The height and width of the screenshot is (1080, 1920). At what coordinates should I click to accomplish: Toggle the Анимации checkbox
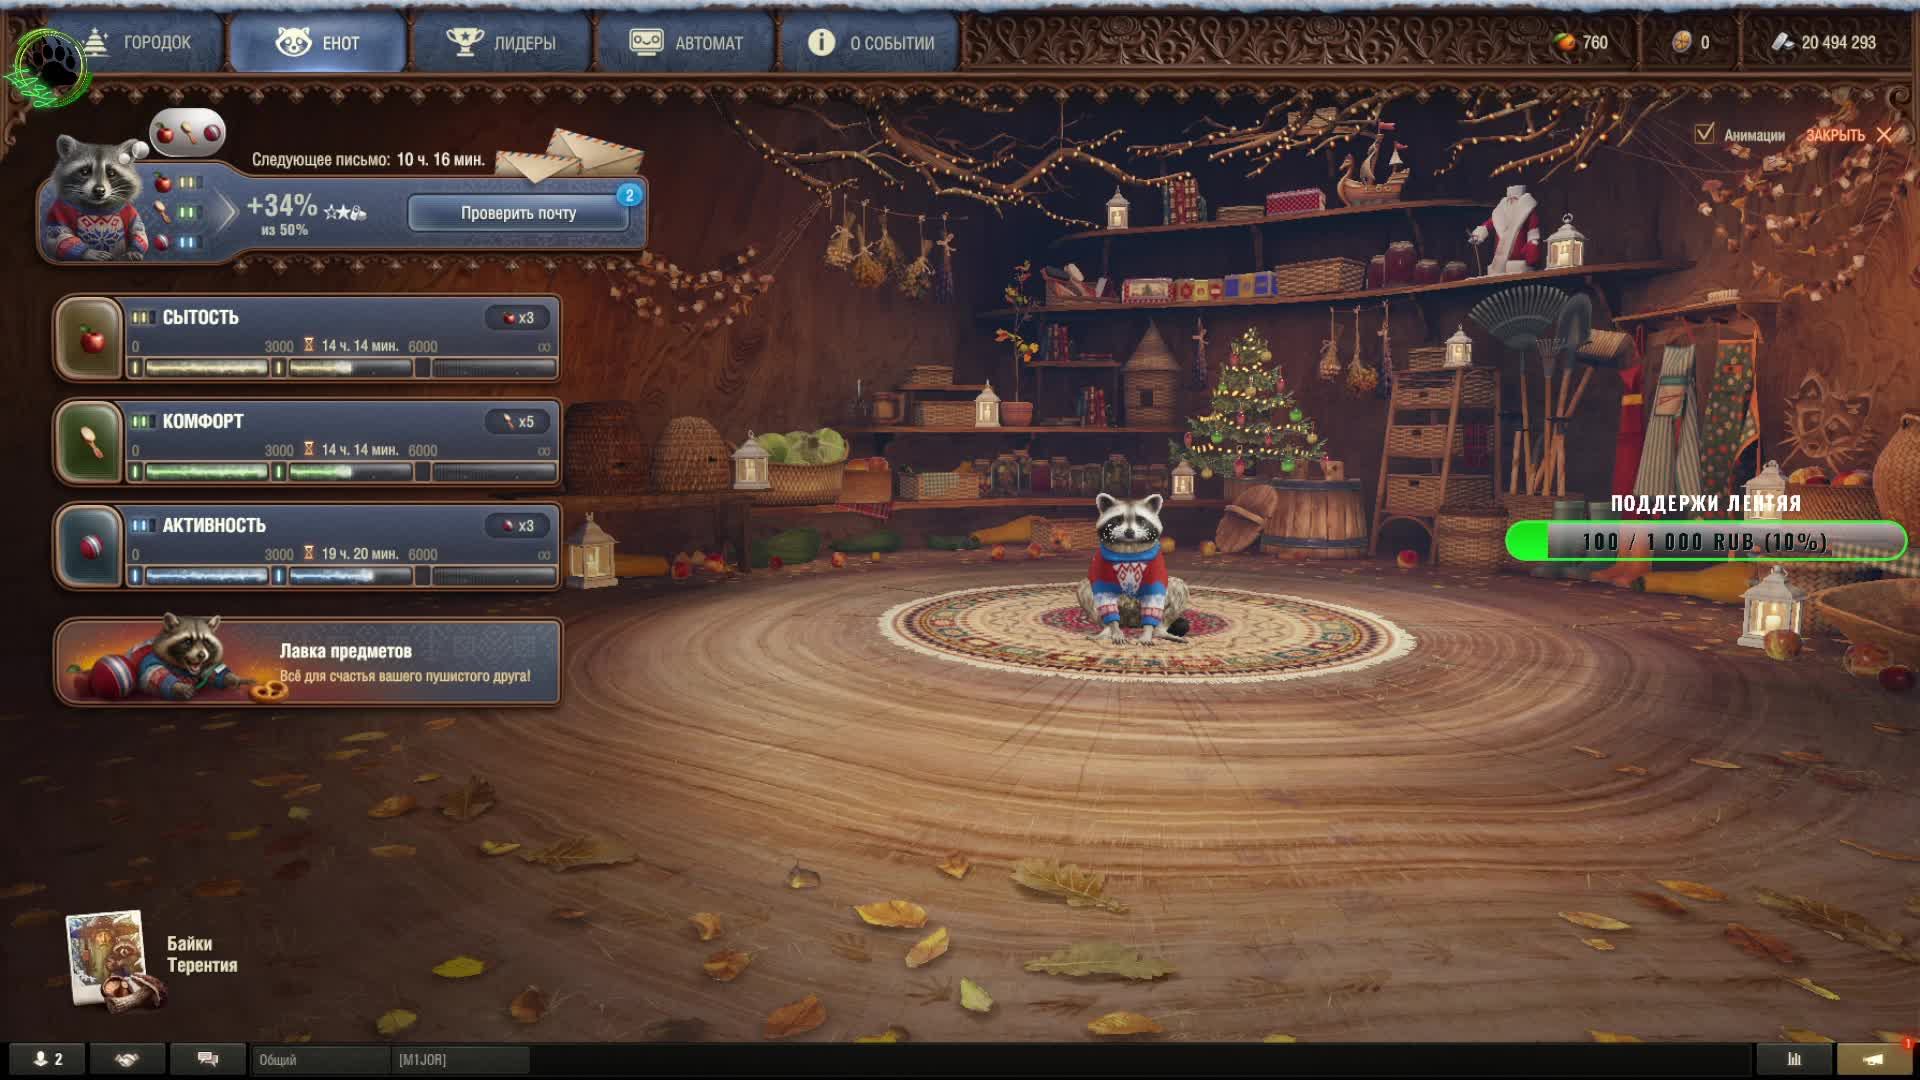click(1705, 133)
